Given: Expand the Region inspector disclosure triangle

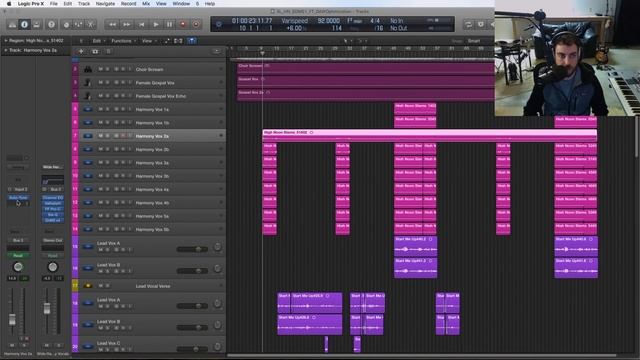Looking at the screenshot, I should (6, 41).
